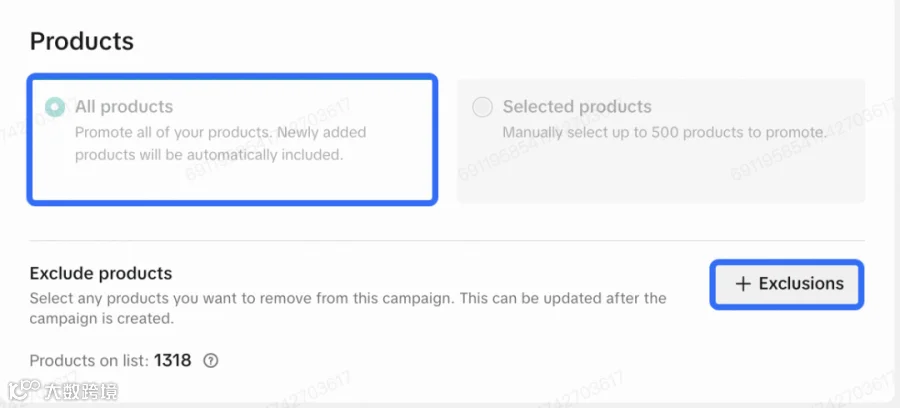Viewport: 900px width, 408px height.
Task: Click the "Products" section heading
Action: pos(82,41)
